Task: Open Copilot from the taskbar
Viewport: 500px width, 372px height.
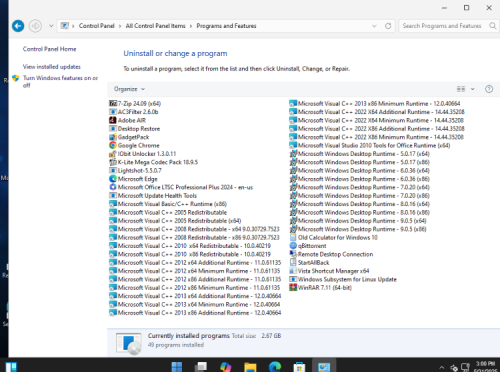Action: pos(226,367)
